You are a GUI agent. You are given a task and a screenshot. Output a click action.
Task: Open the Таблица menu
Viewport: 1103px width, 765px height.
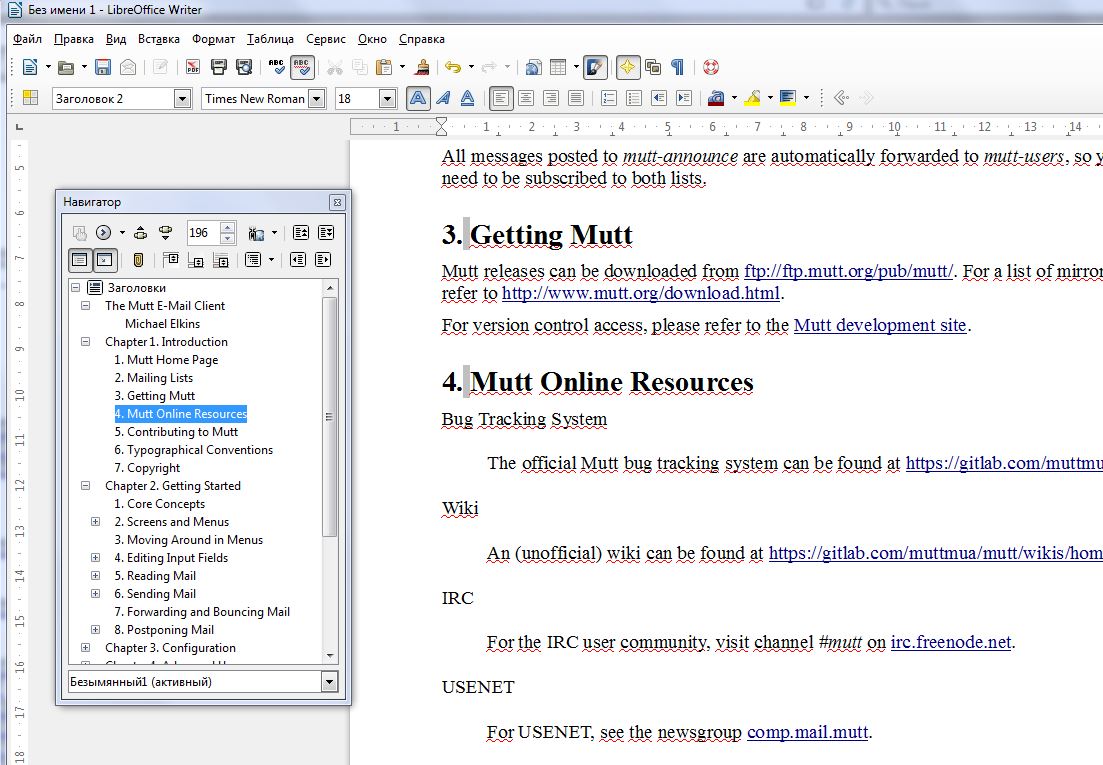(270, 39)
